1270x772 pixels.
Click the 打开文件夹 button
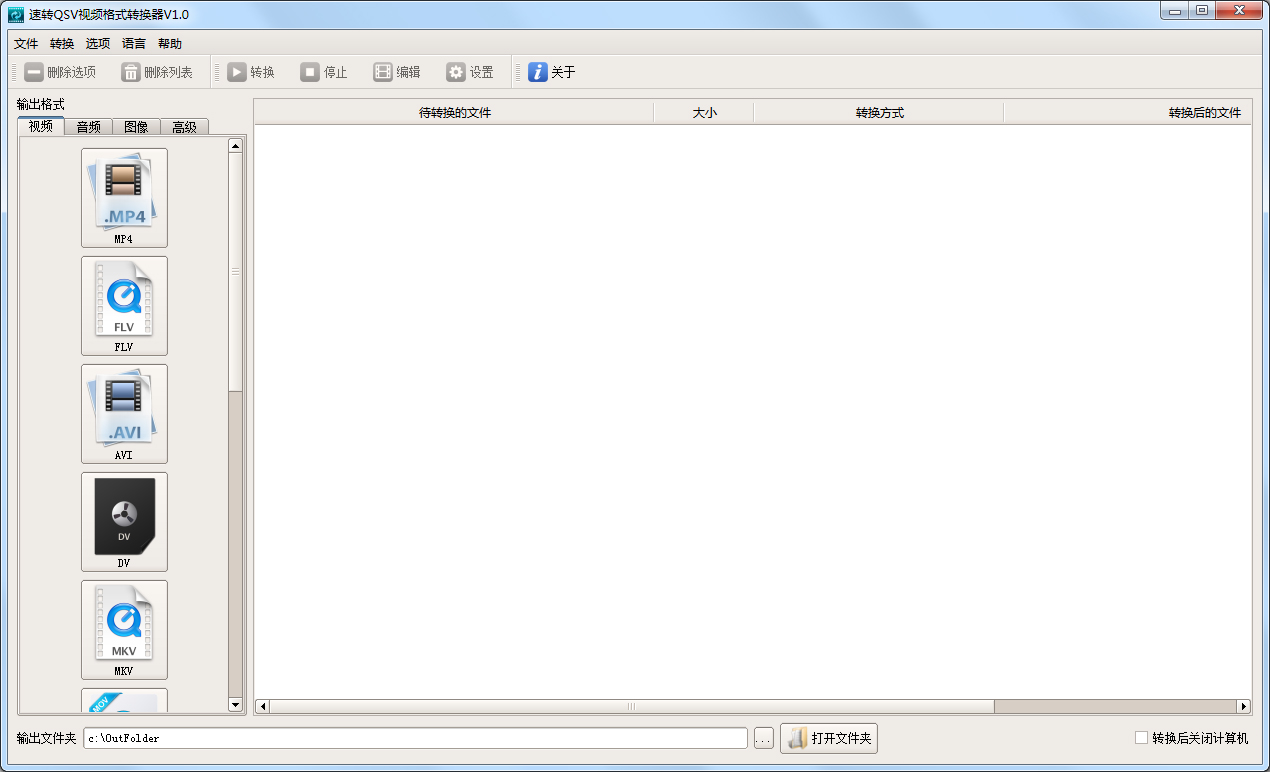click(x=829, y=739)
